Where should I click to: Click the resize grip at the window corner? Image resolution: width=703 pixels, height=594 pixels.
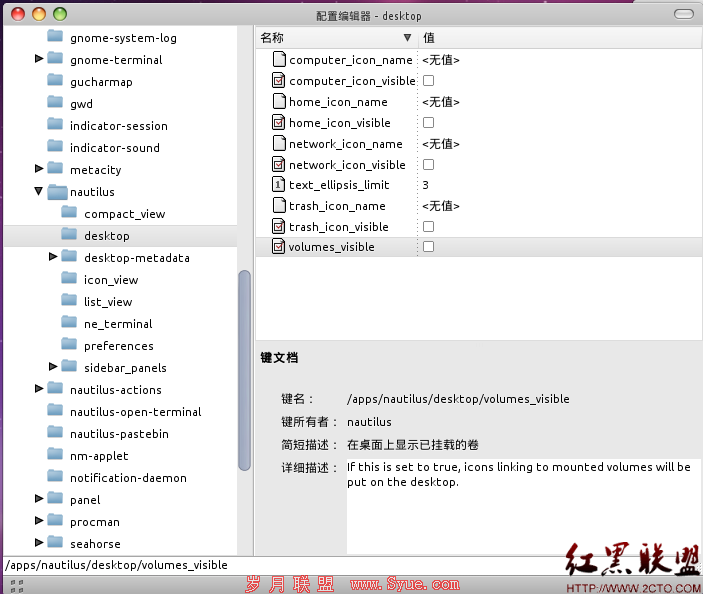[x=17, y=585]
